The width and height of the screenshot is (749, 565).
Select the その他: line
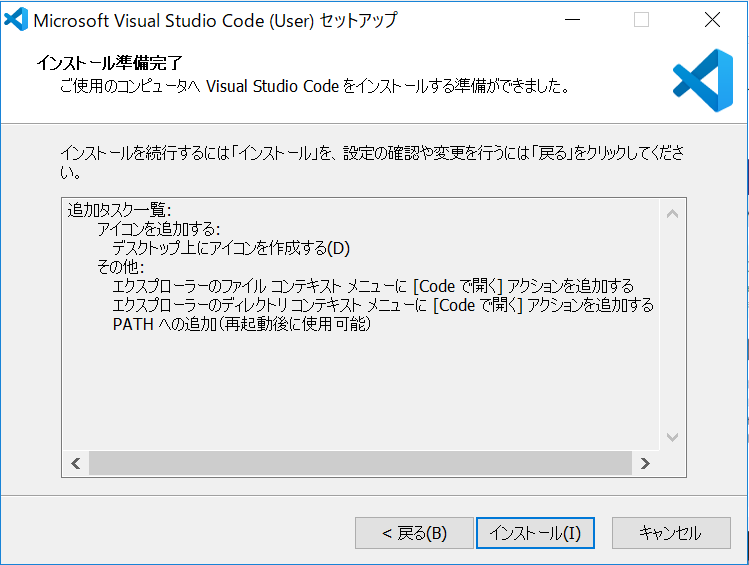(120, 267)
